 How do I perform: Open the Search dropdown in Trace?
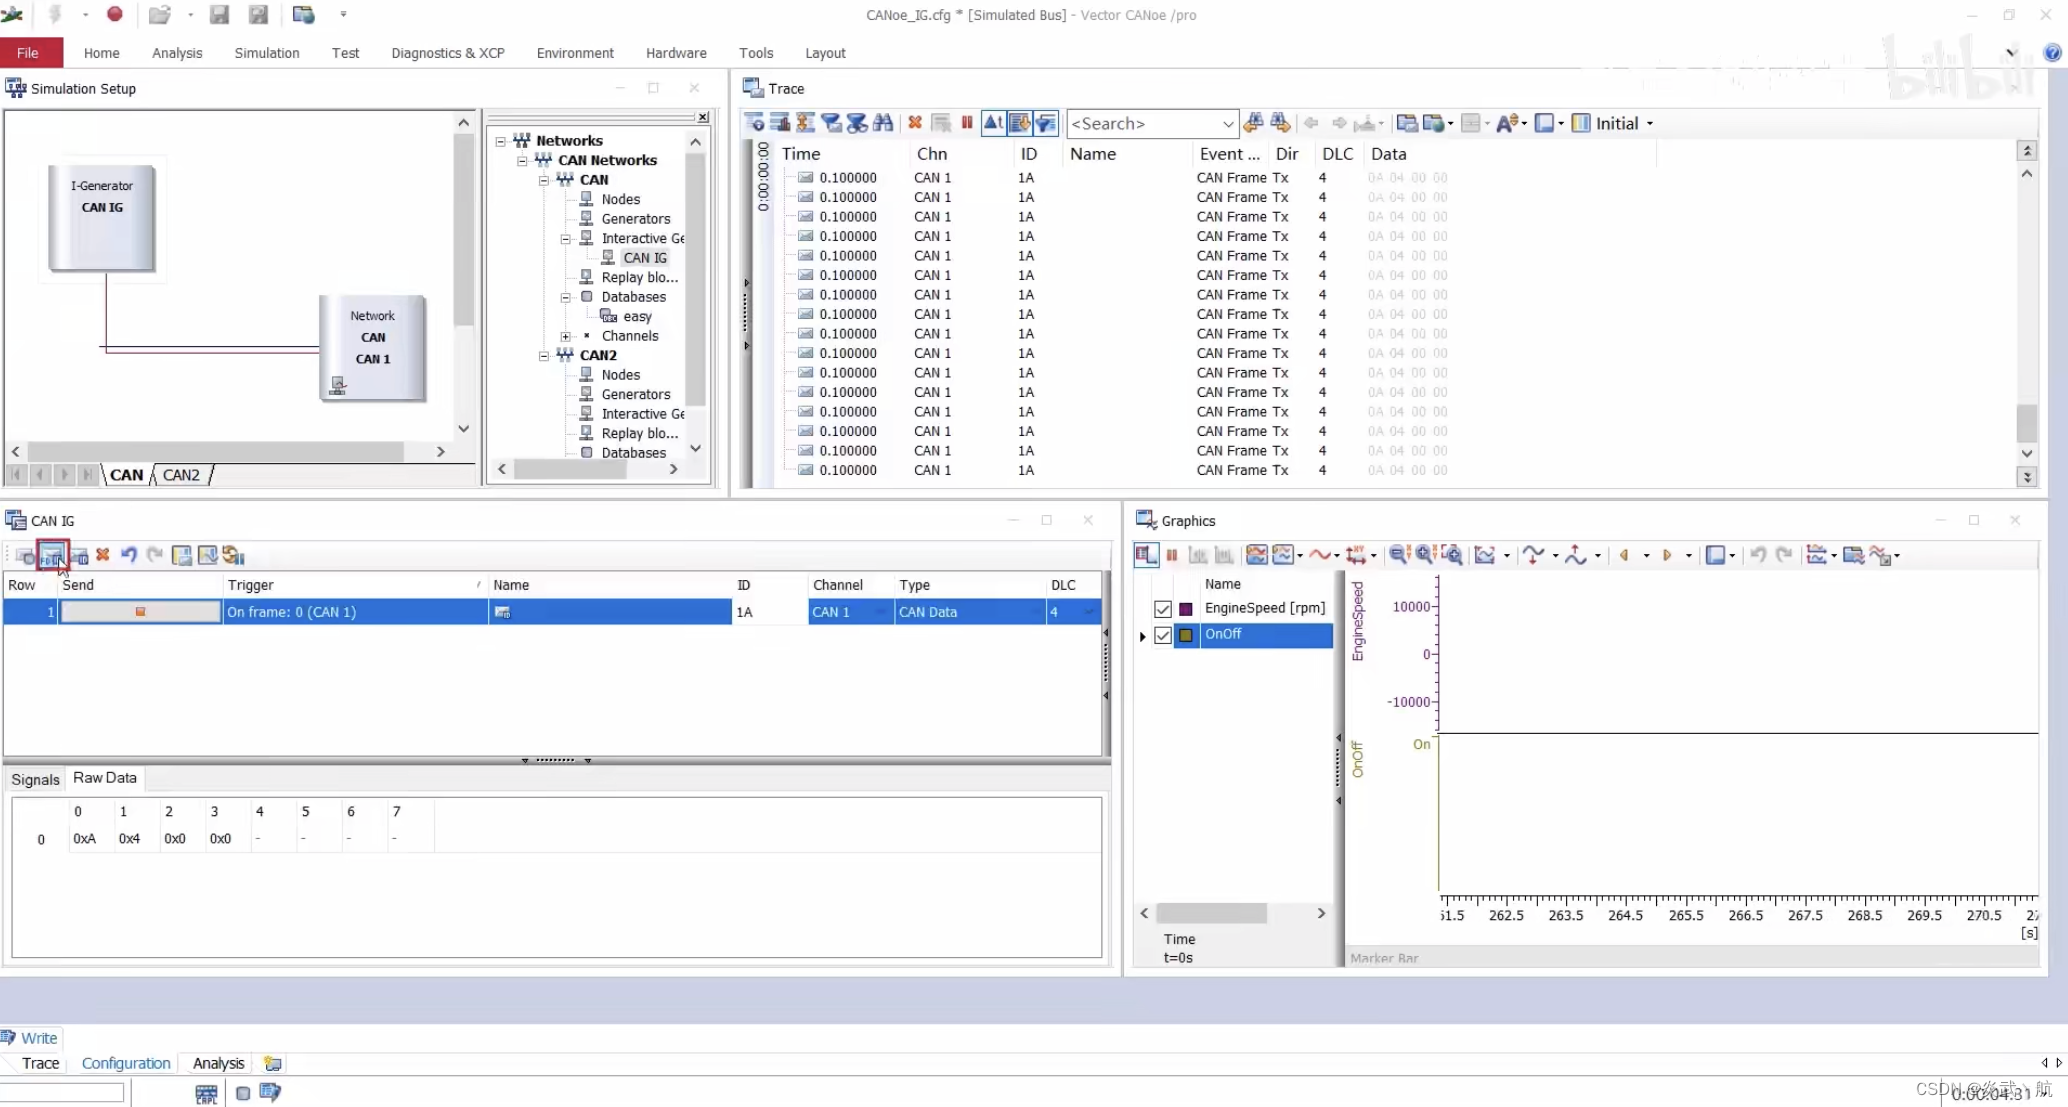pyautogui.click(x=1228, y=124)
